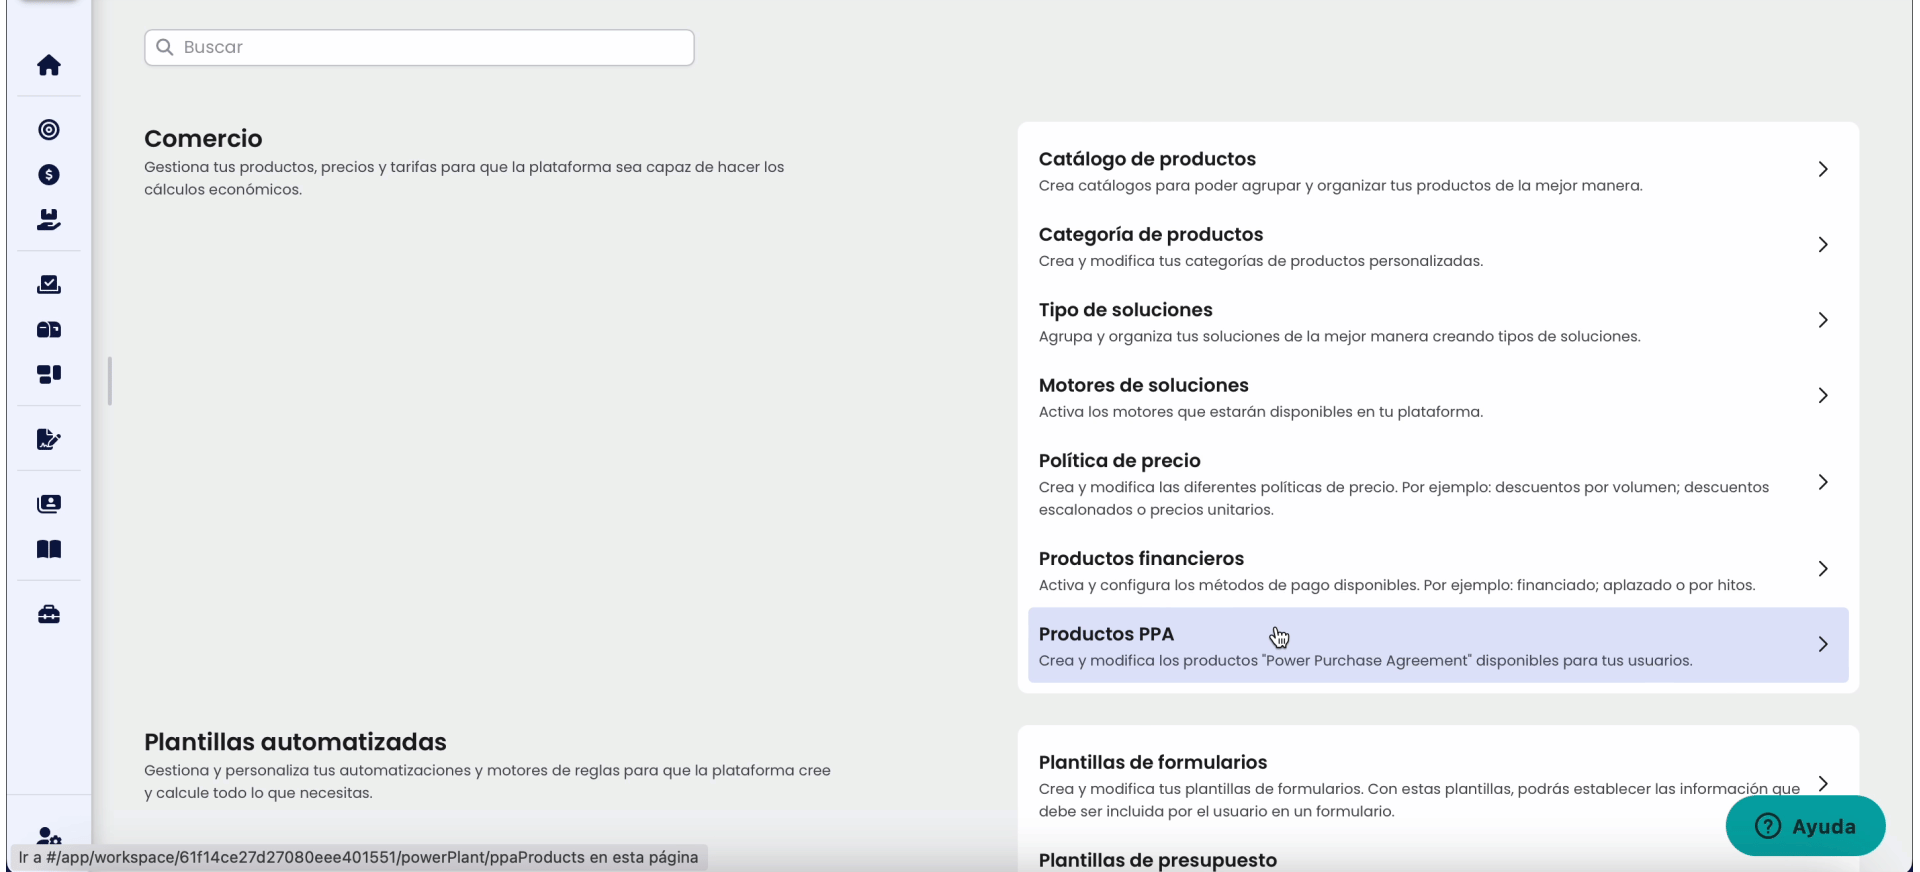Click the mailbox icon in sidebar
This screenshot has height=872, width=1920.
tap(49, 330)
